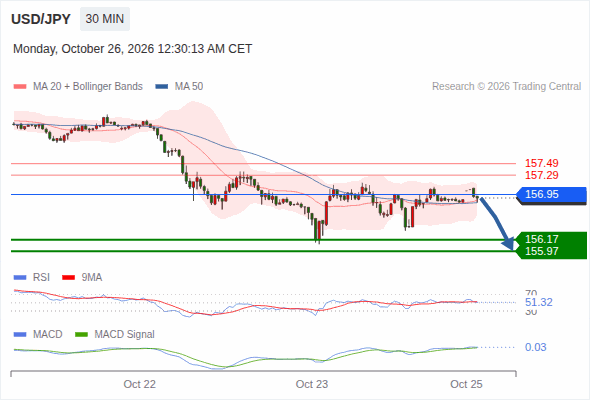Click the MA 20 + Bollinger Bands legend swatch
The height and width of the screenshot is (400, 590).
pyautogui.click(x=20, y=87)
